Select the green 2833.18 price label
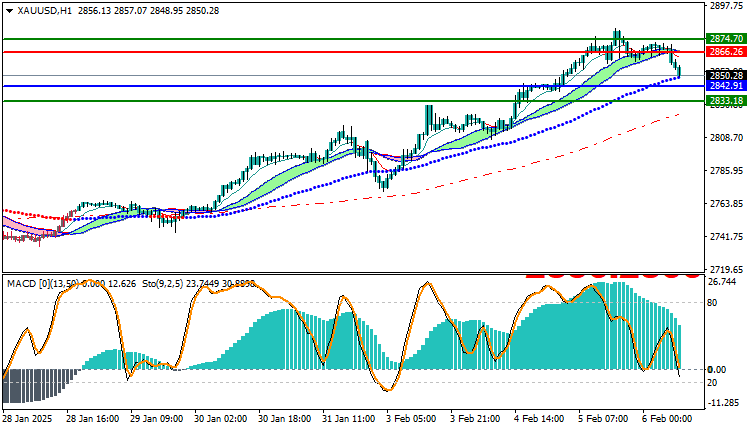Viewport: 750px width, 430px height. click(726, 101)
